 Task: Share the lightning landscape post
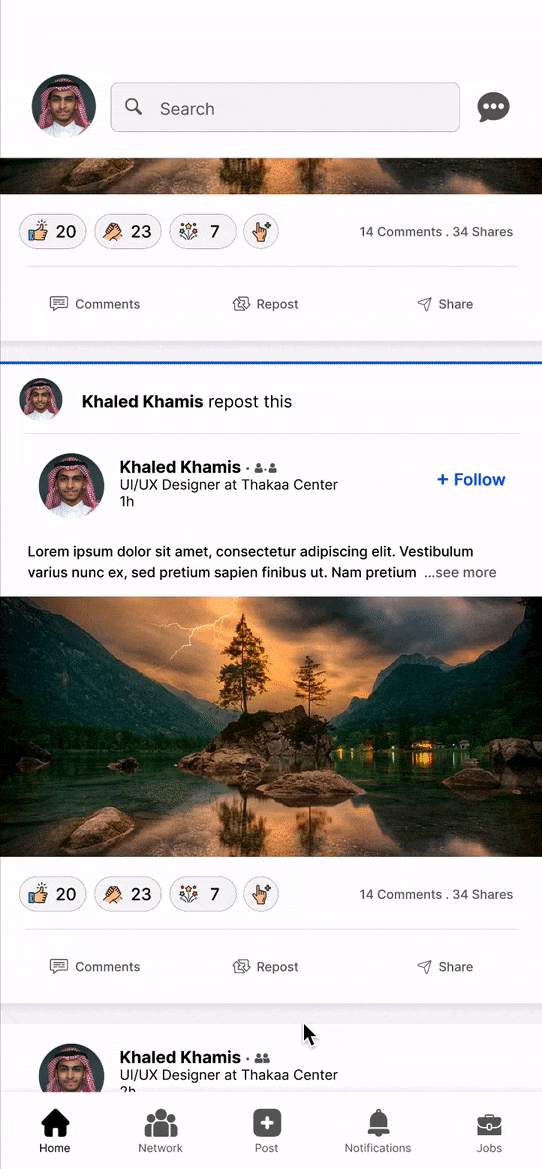point(444,966)
